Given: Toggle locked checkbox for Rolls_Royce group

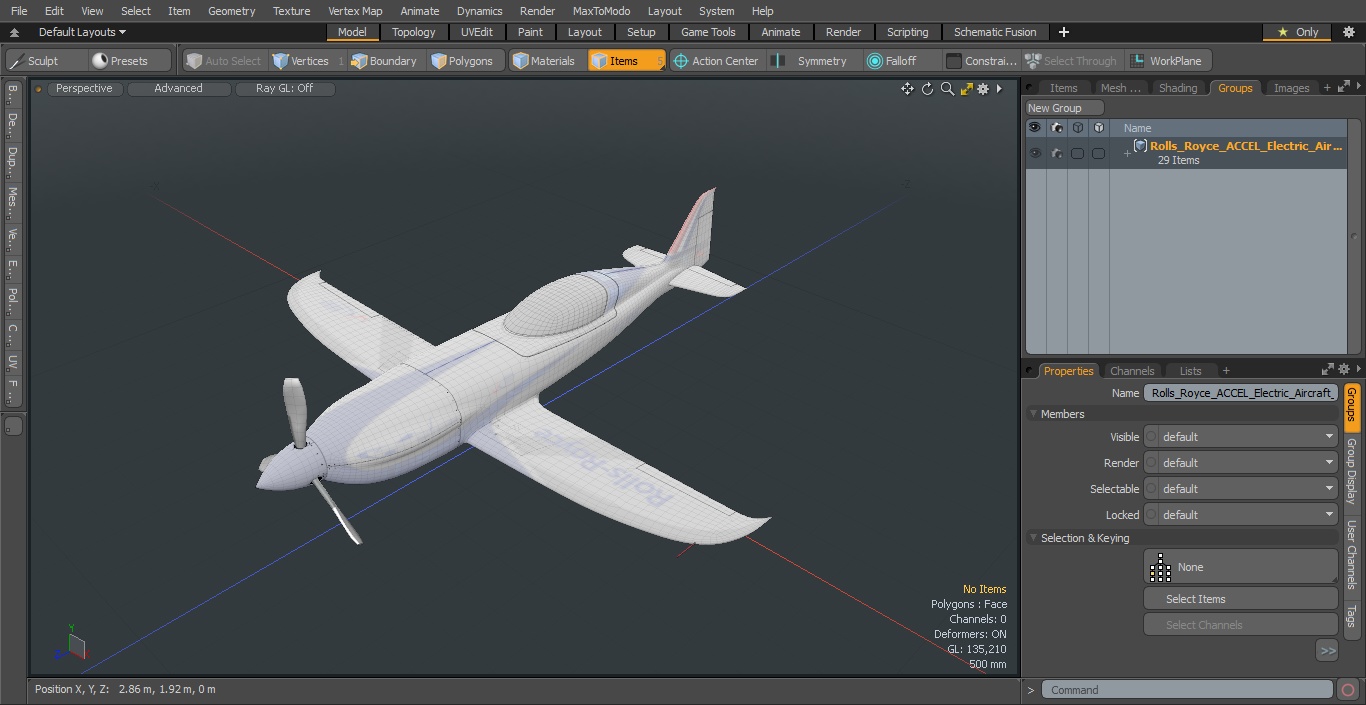Looking at the screenshot, I should [1098, 153].
